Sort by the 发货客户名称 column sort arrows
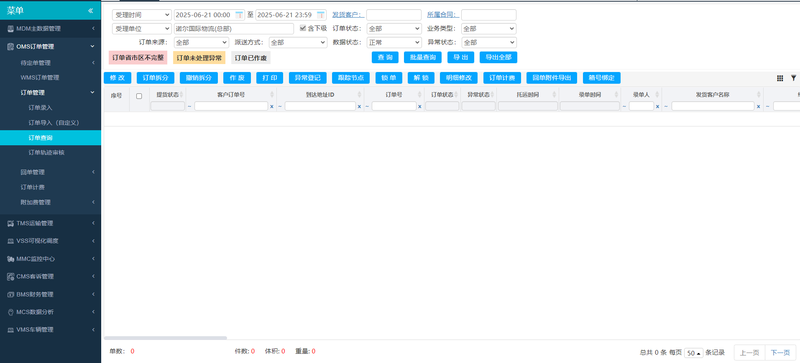 759,95
